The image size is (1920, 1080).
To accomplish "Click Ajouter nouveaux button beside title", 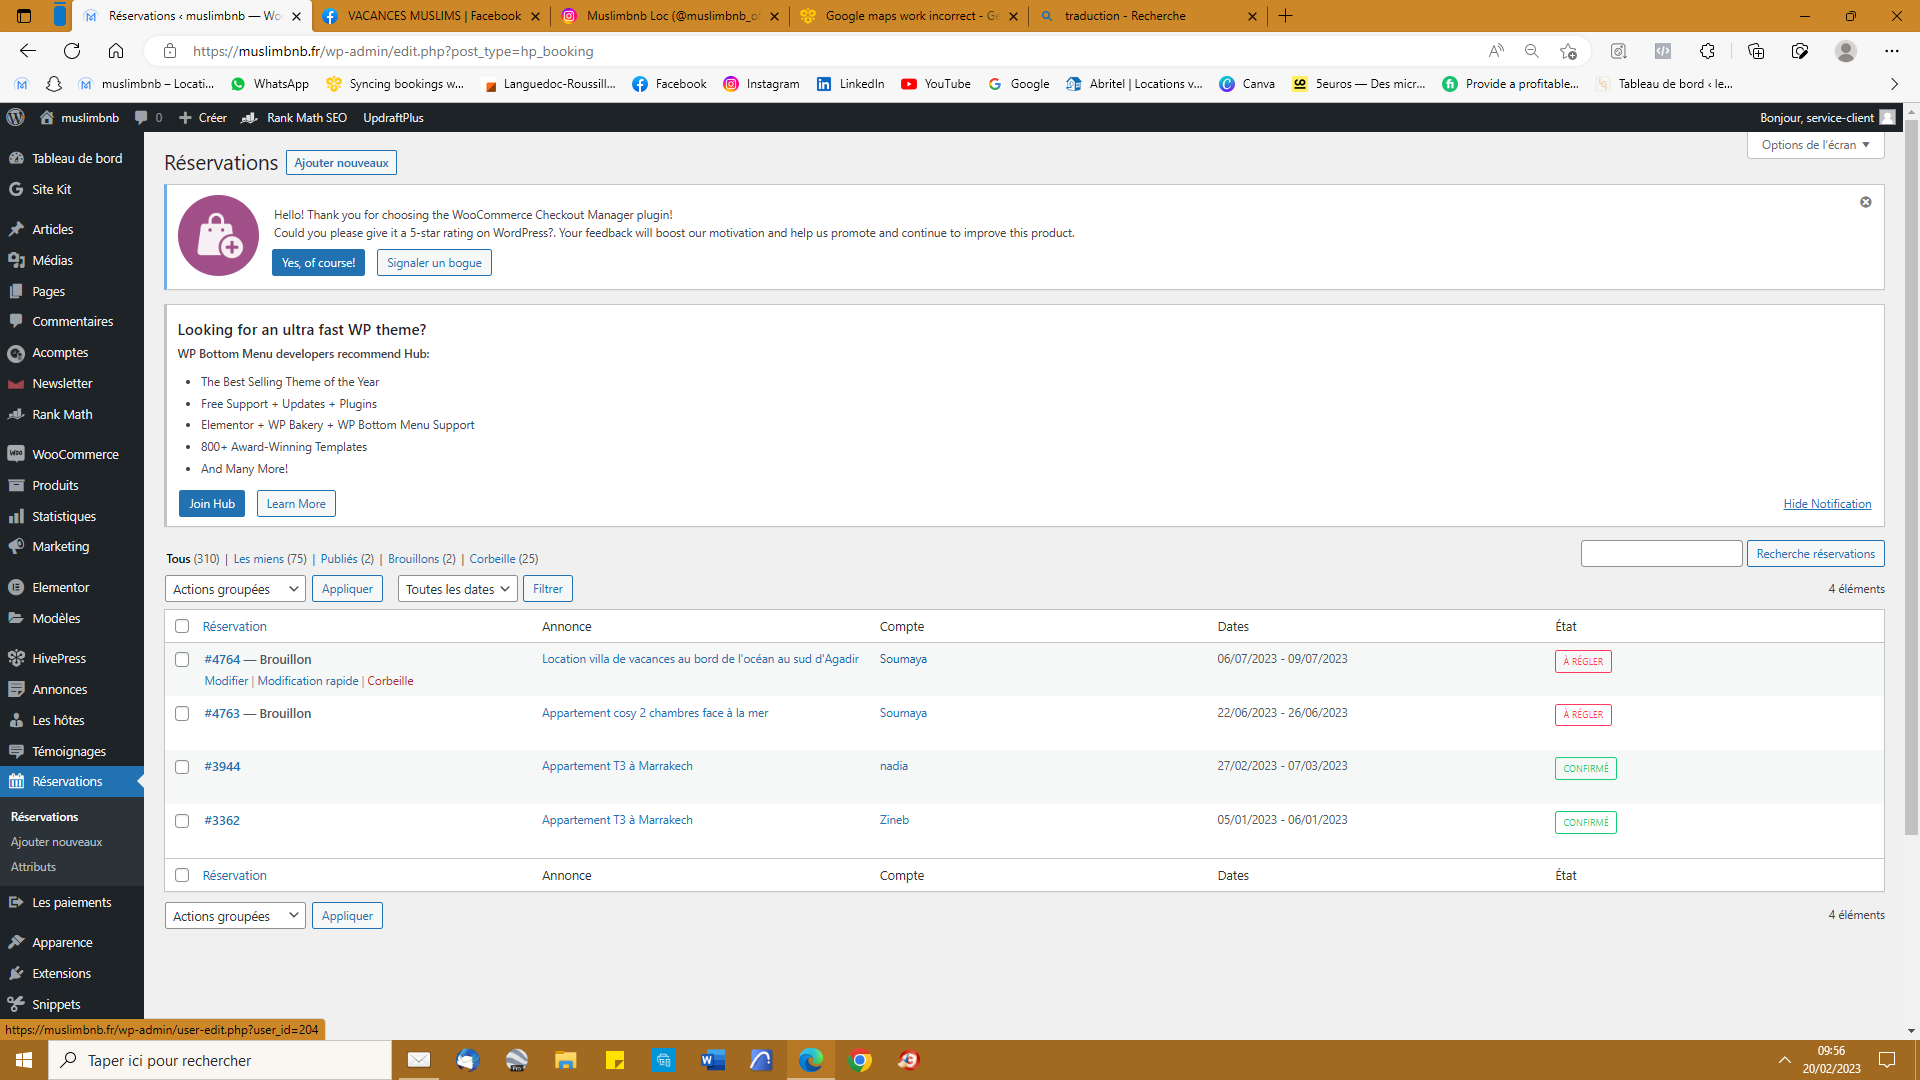I will (341, 163).
